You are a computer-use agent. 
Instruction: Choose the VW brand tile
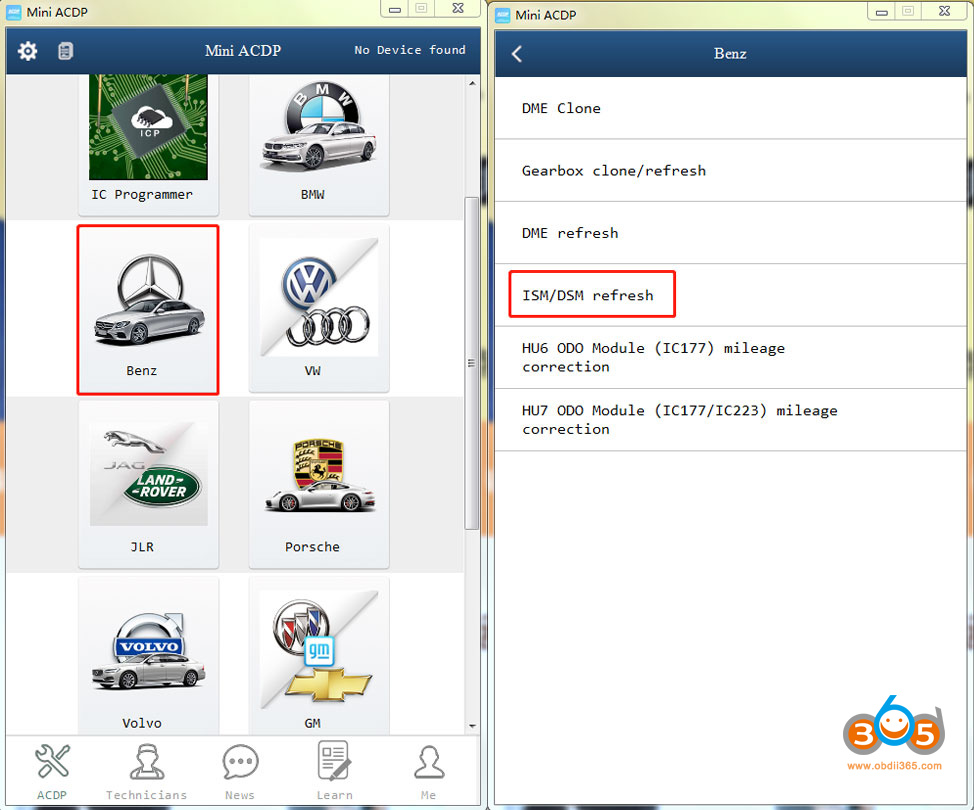[x=318, y=310]
